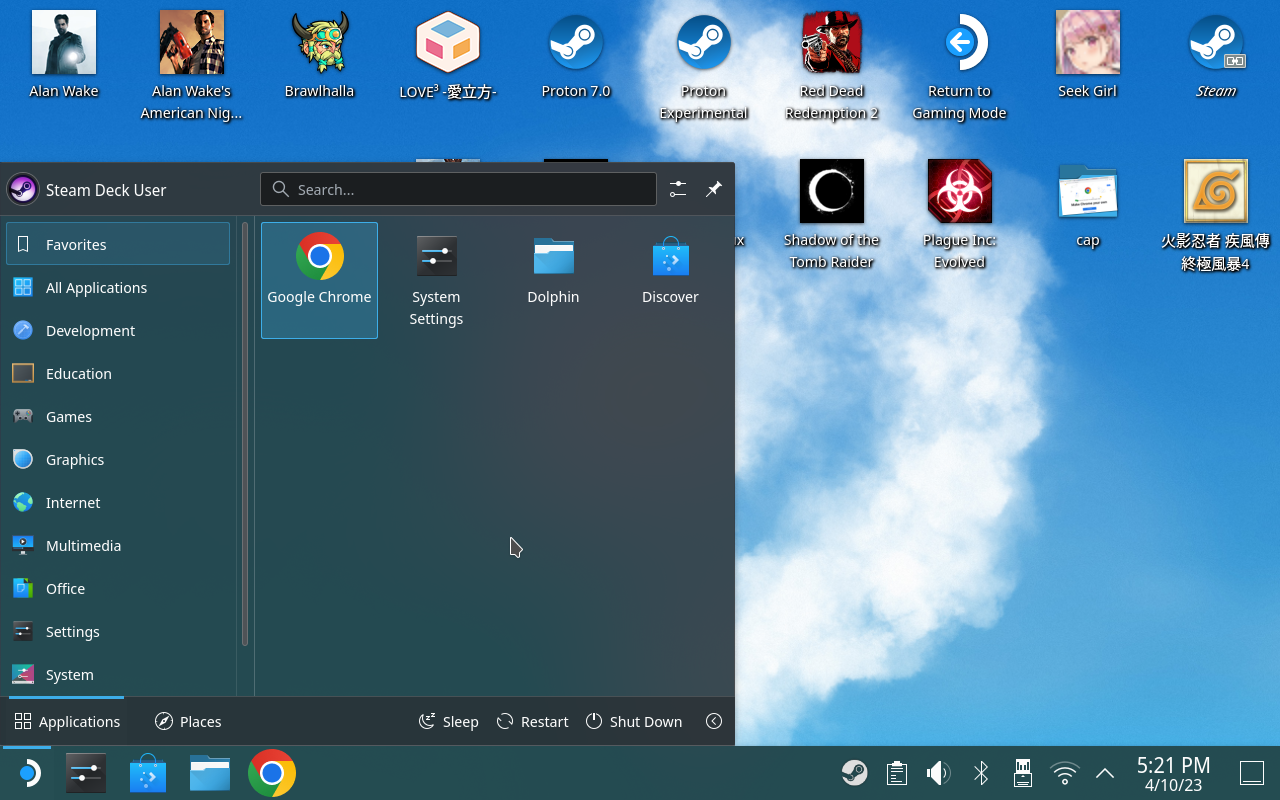Click the launcher search field
Viewport: 1280px width, 800px height.
click(458, 189)
